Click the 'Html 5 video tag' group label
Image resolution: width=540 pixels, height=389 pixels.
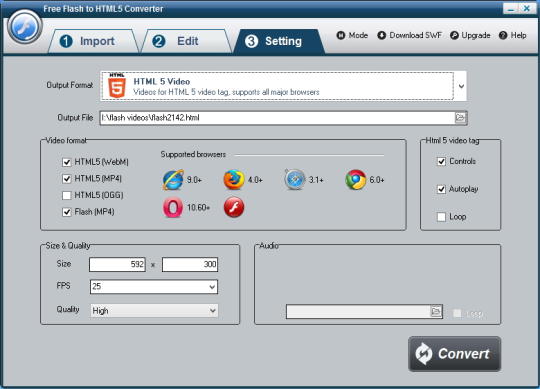pos(452,140)
